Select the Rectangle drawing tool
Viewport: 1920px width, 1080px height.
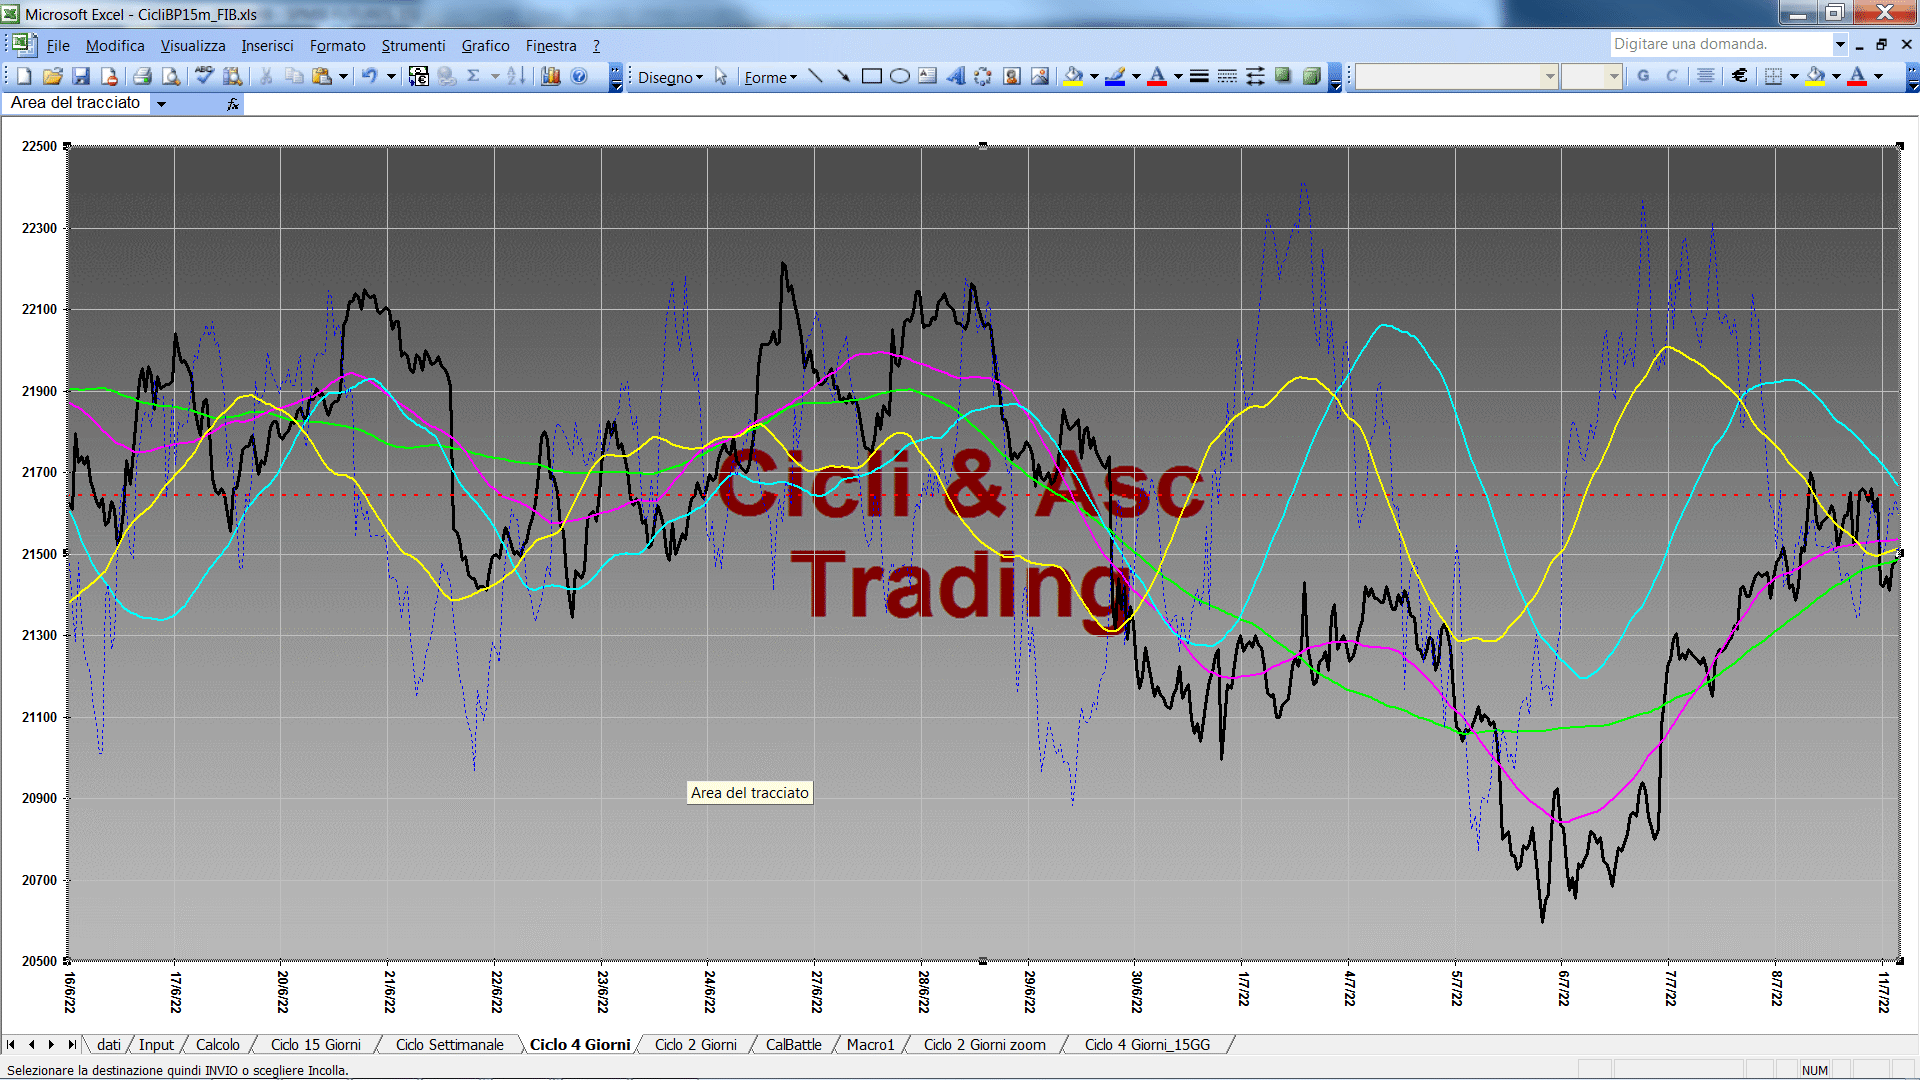pyautogui.click(x=872, y=76)
